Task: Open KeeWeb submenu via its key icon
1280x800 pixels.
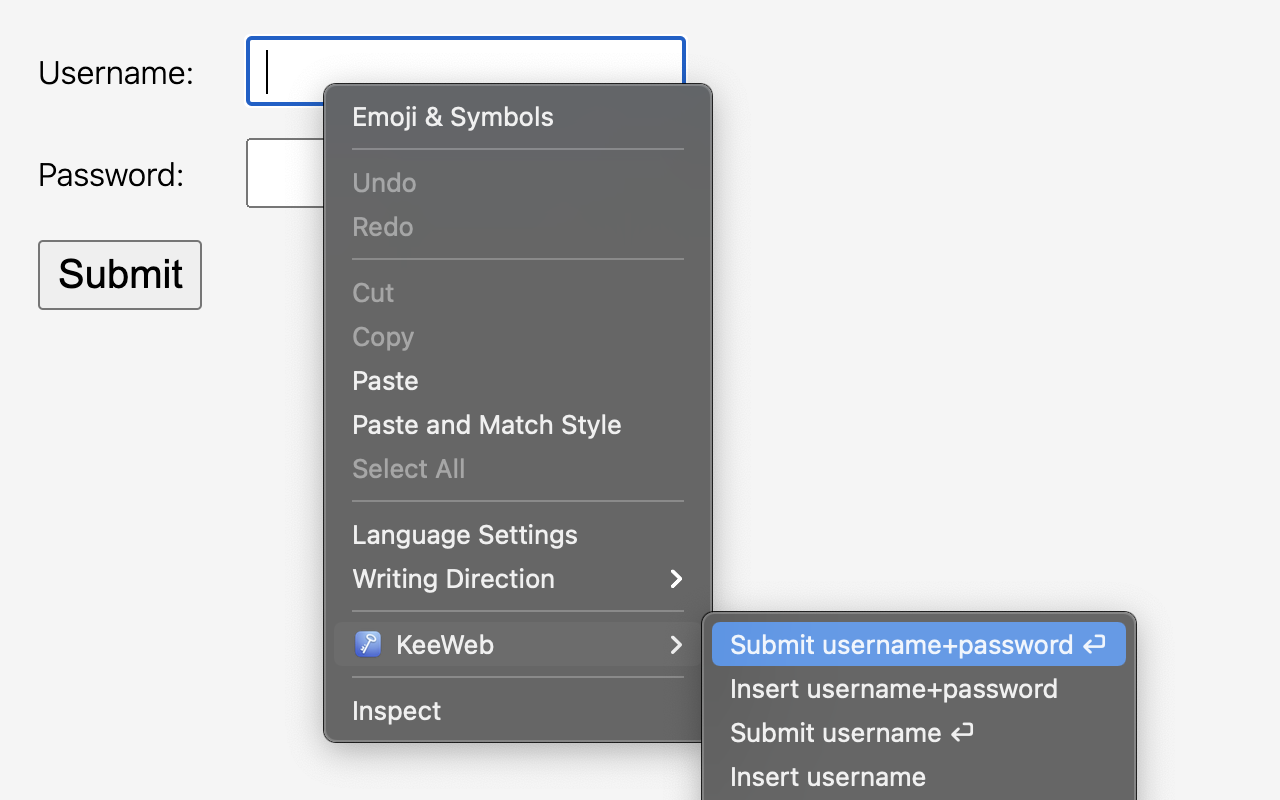Action: pyautogui.click(x=368, y=644)
